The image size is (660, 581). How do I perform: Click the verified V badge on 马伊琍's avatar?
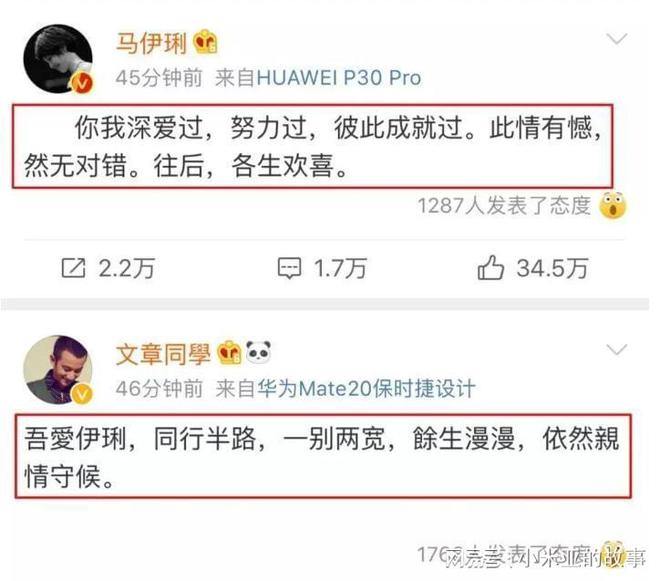coord(82,83)
